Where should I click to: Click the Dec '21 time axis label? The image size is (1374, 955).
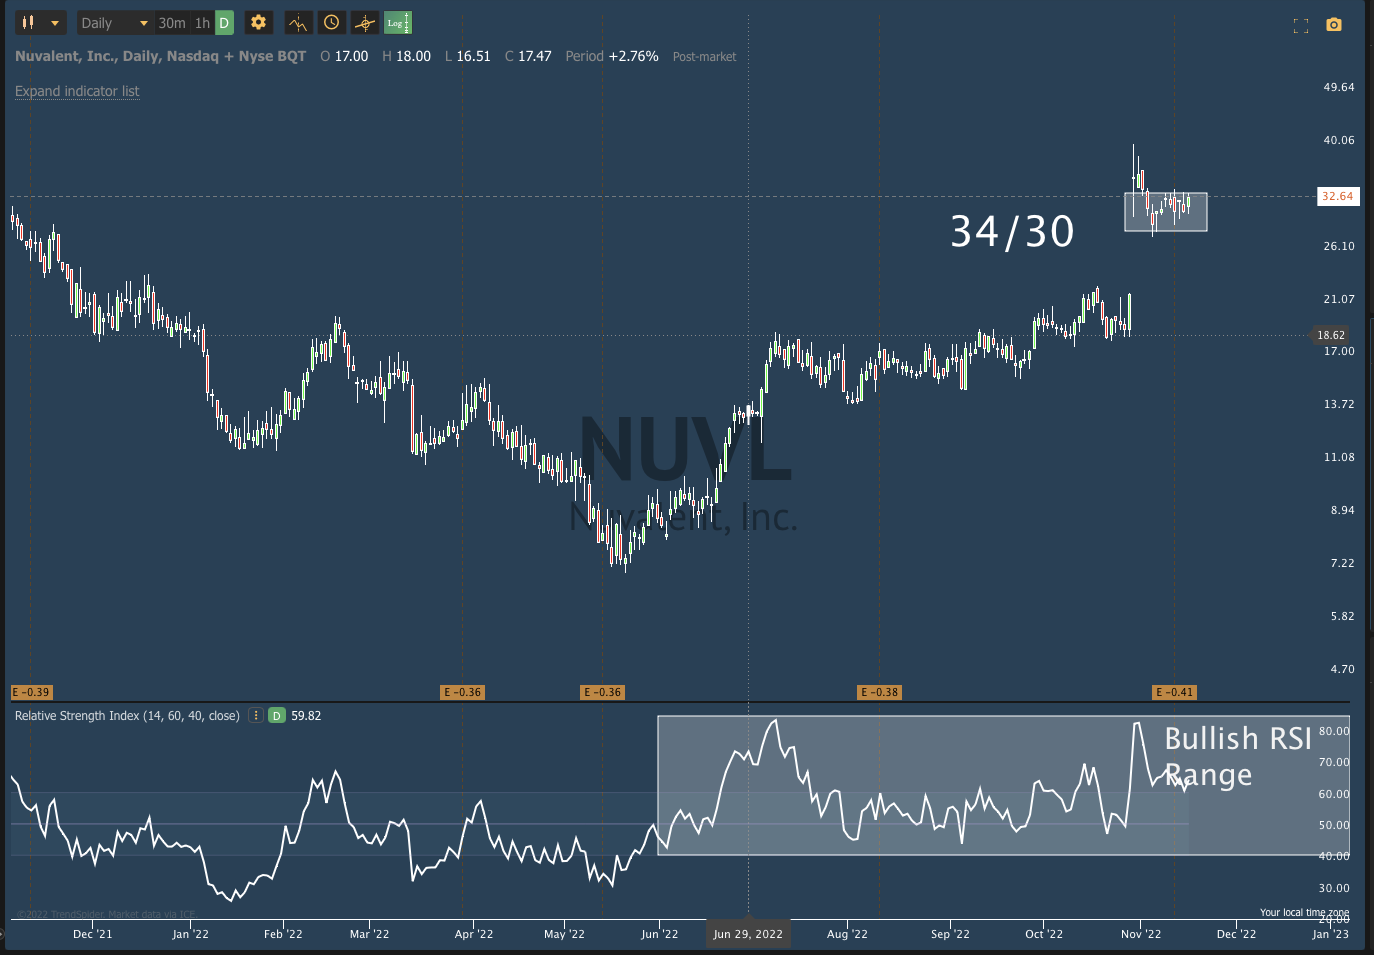93,934
